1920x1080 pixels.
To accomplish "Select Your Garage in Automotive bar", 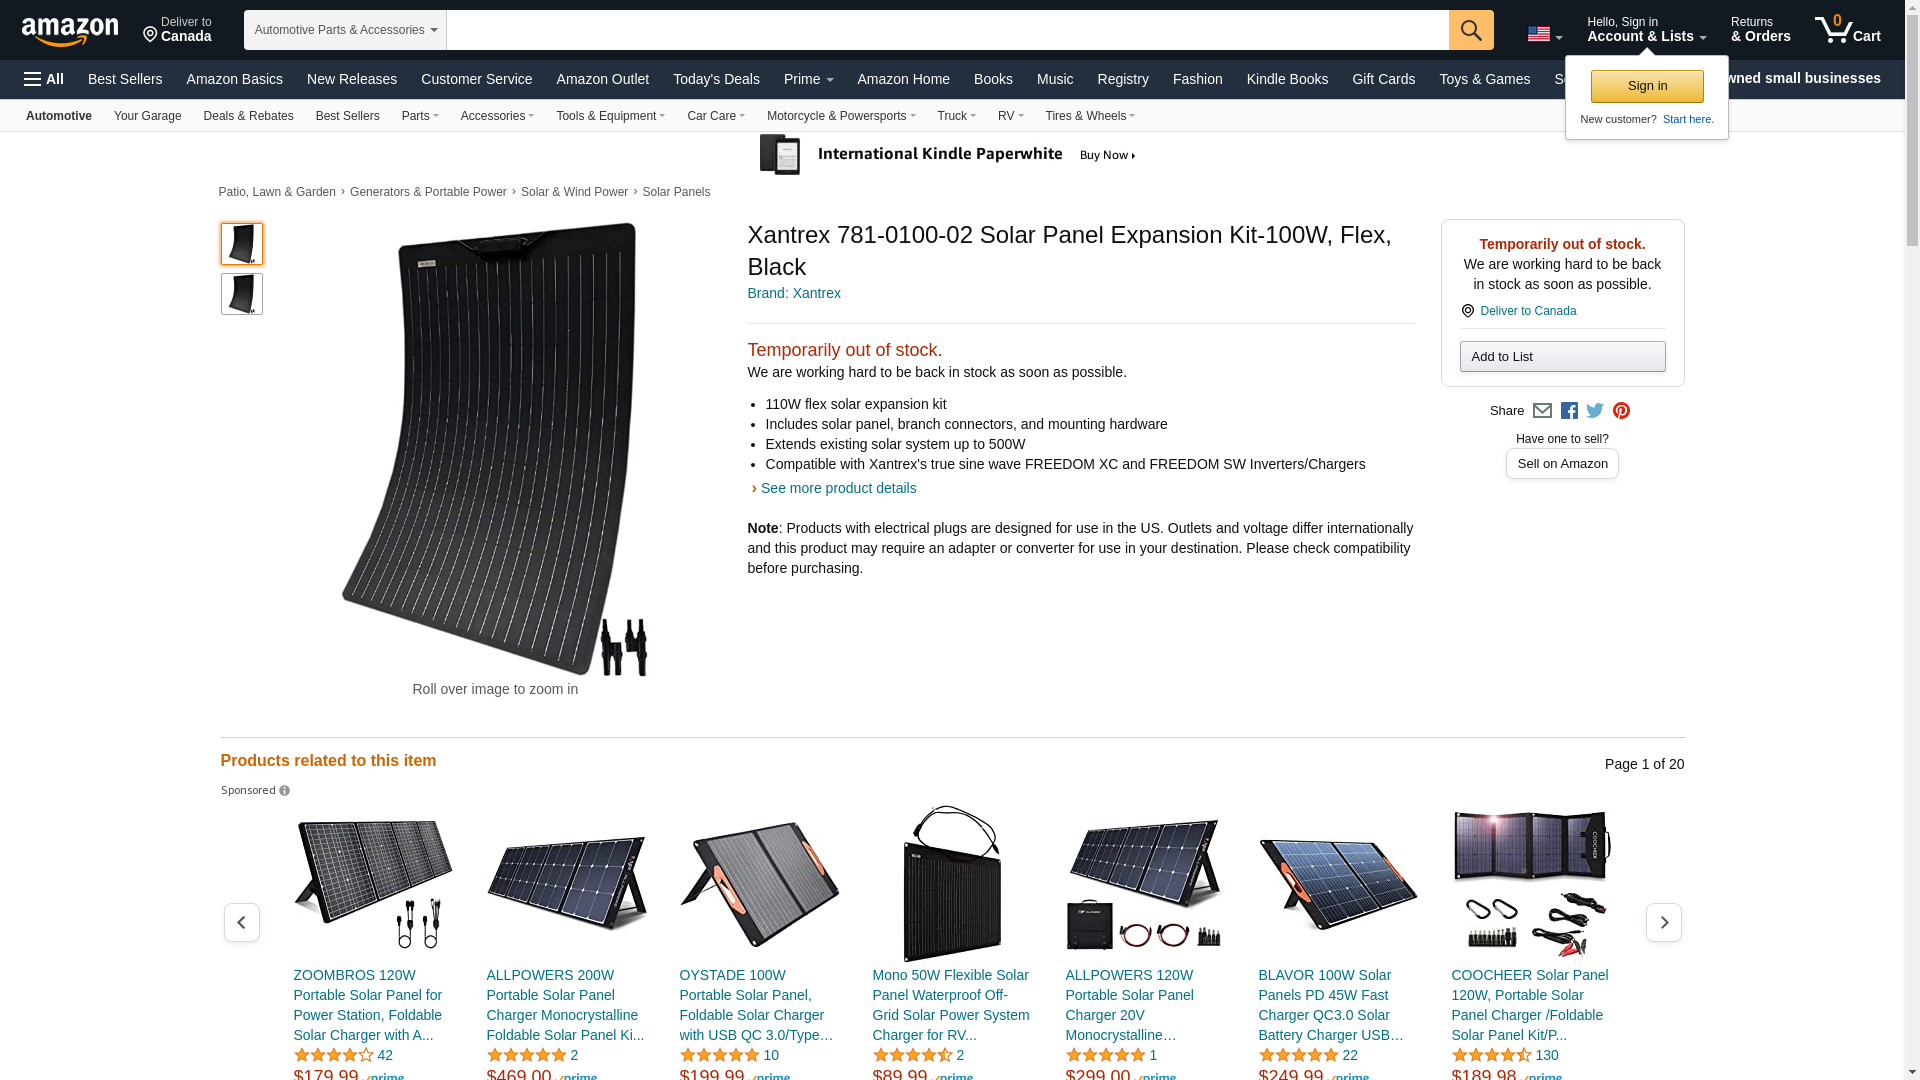I will pos(148,116).
